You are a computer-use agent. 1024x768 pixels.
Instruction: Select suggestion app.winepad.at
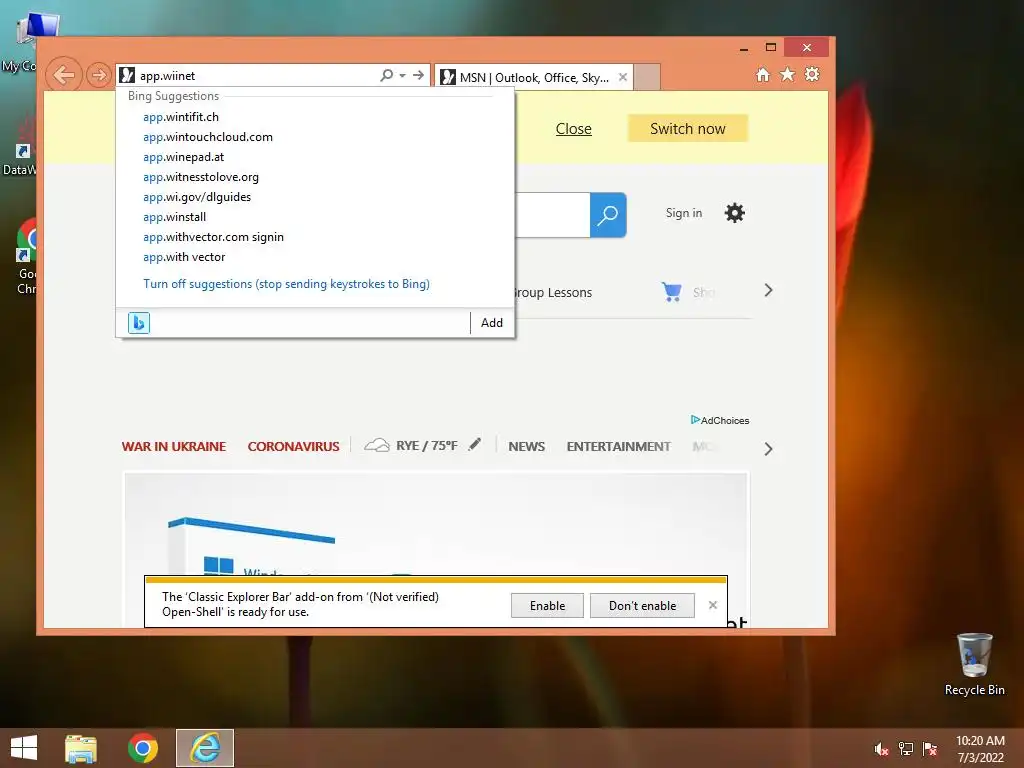click(x=184, y=157)
